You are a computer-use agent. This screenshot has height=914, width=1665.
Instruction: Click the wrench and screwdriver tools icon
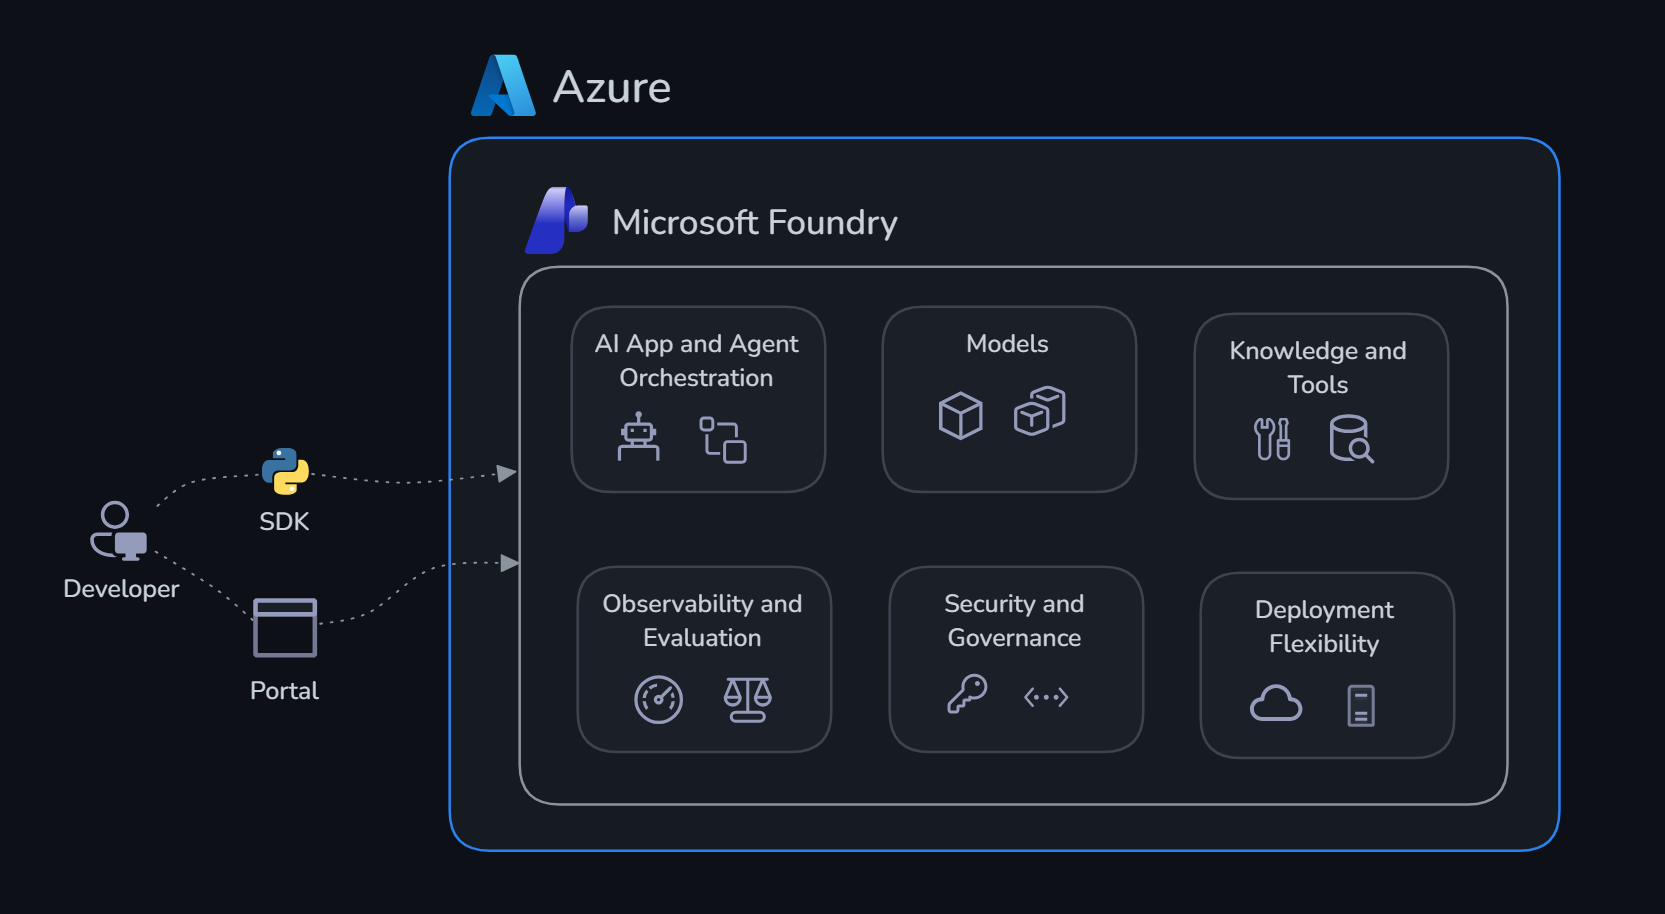coord(1272,439)
